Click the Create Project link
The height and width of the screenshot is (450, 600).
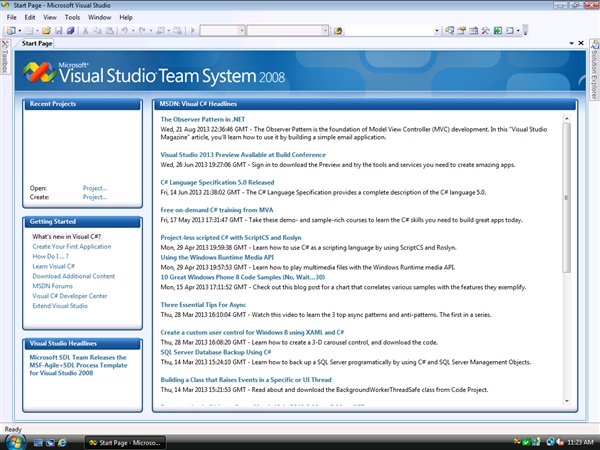95,197
